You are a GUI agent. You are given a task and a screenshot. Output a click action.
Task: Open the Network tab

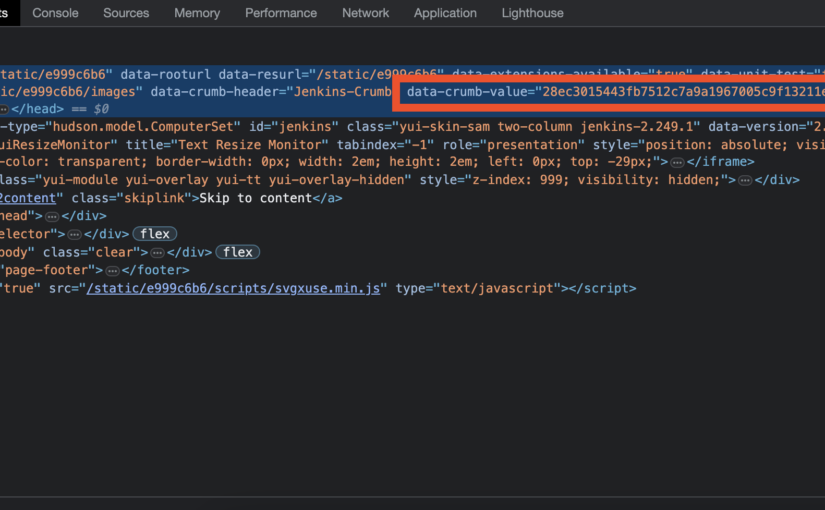[x=365, y=13]
